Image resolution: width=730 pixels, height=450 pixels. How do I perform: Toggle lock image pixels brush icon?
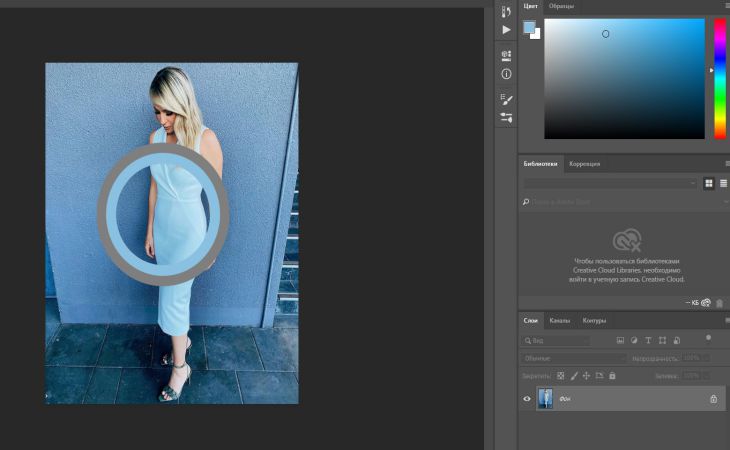coord(574,376)
